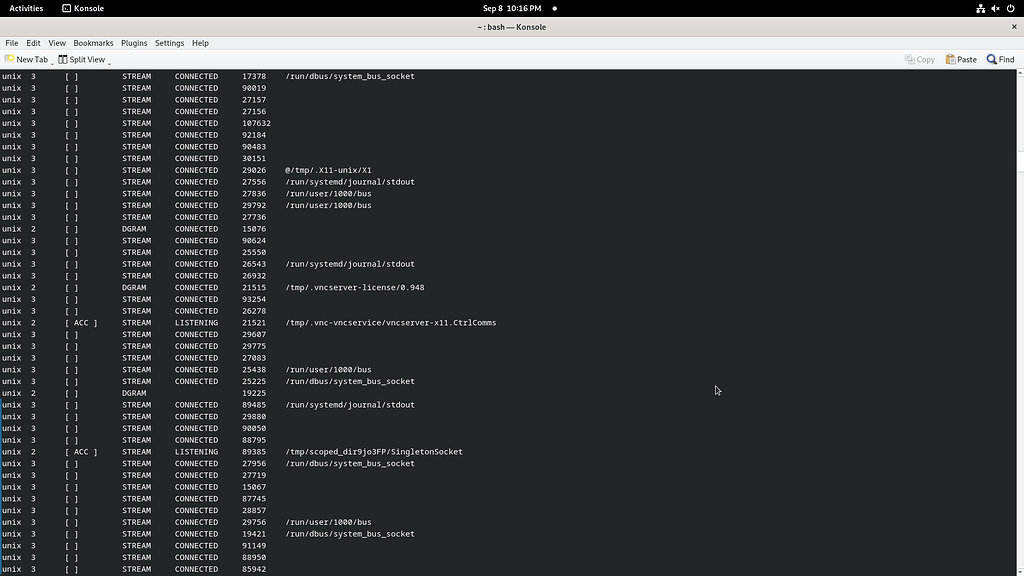Screen dimensions: 1024x576
Task: Open the Help menu
Action: (x=200, y=43)
